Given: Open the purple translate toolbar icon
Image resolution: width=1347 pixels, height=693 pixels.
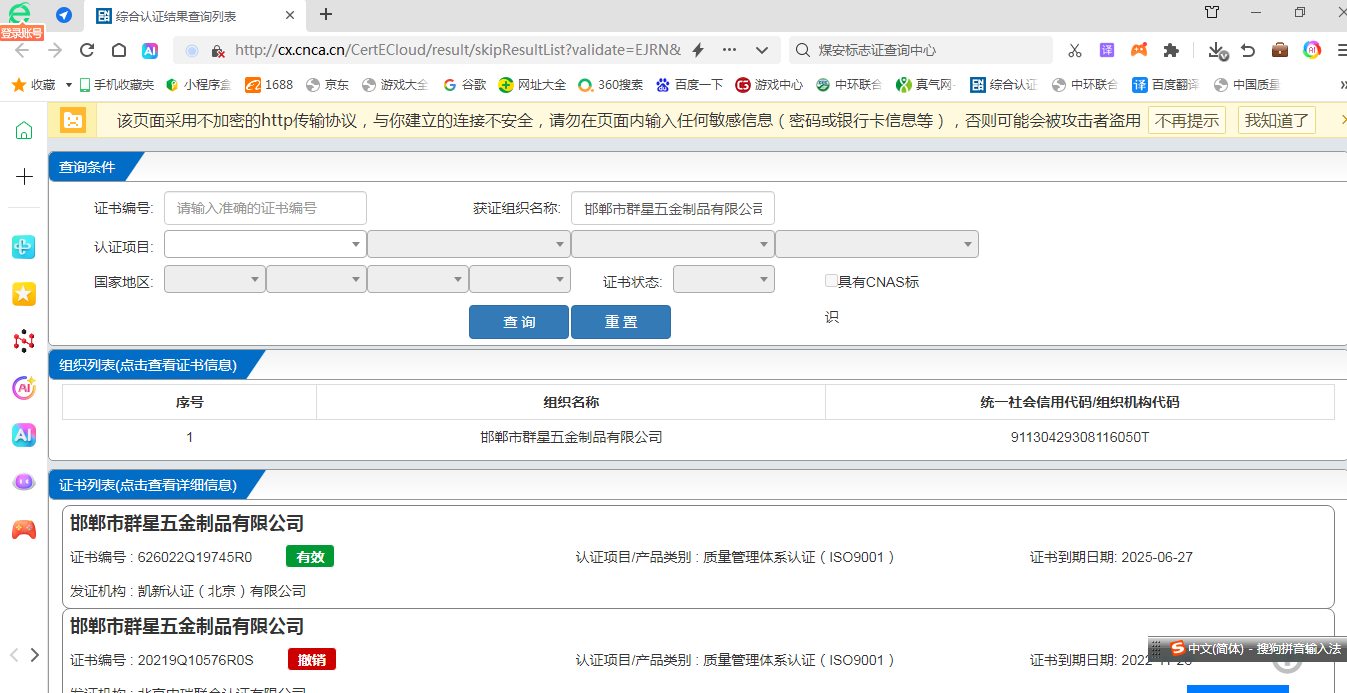Looking at the screenshot, I should click(1107, 50).
